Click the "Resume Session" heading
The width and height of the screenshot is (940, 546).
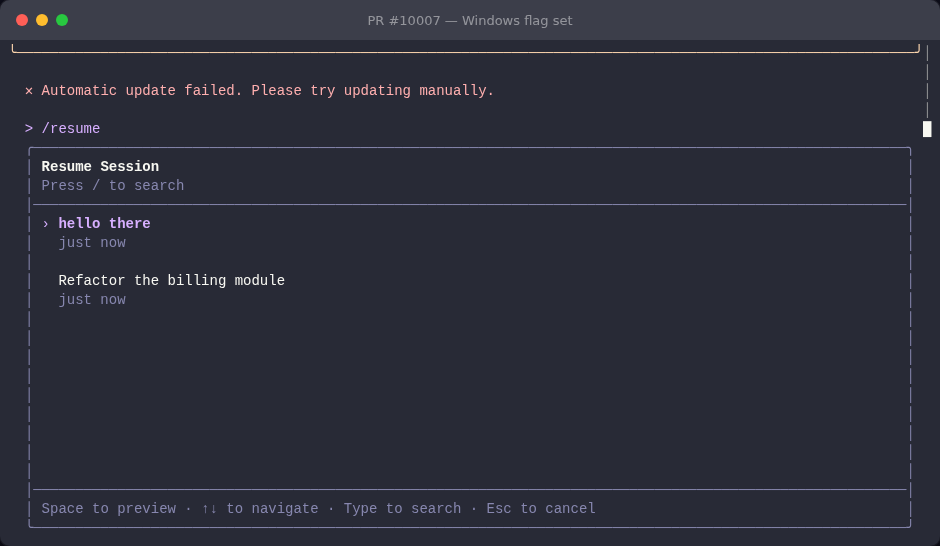click(100, 166)
